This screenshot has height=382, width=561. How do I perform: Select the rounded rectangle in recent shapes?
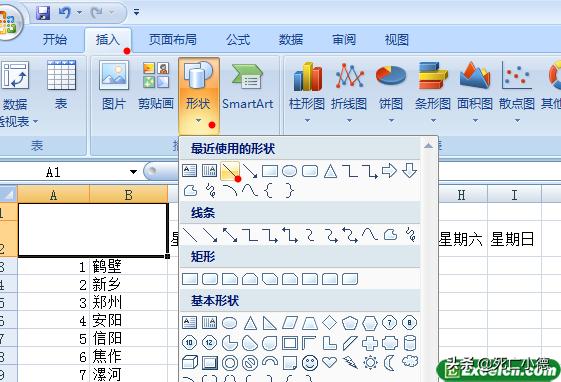coord(310,171)
